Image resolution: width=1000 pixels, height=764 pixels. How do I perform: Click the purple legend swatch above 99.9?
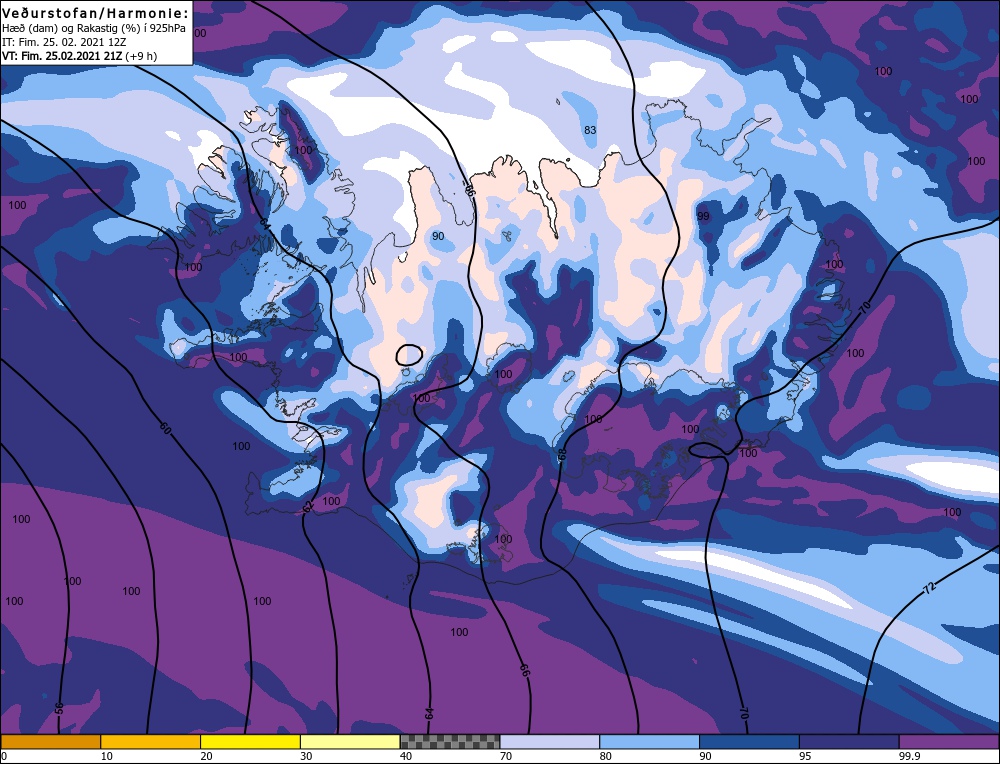[949, 741]
